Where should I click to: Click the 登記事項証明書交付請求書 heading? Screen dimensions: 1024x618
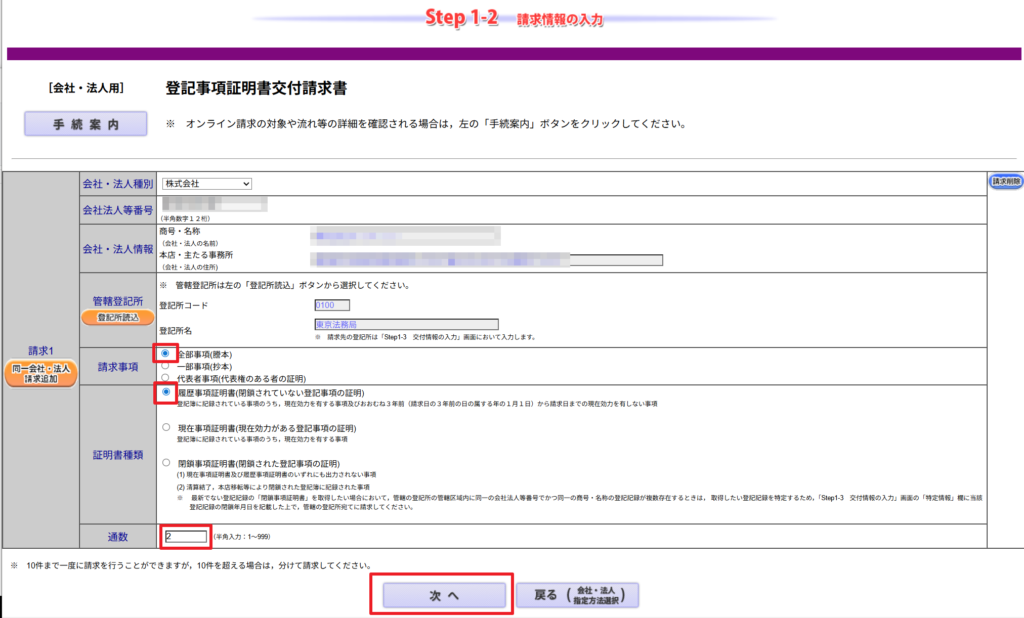click(256, 88)
